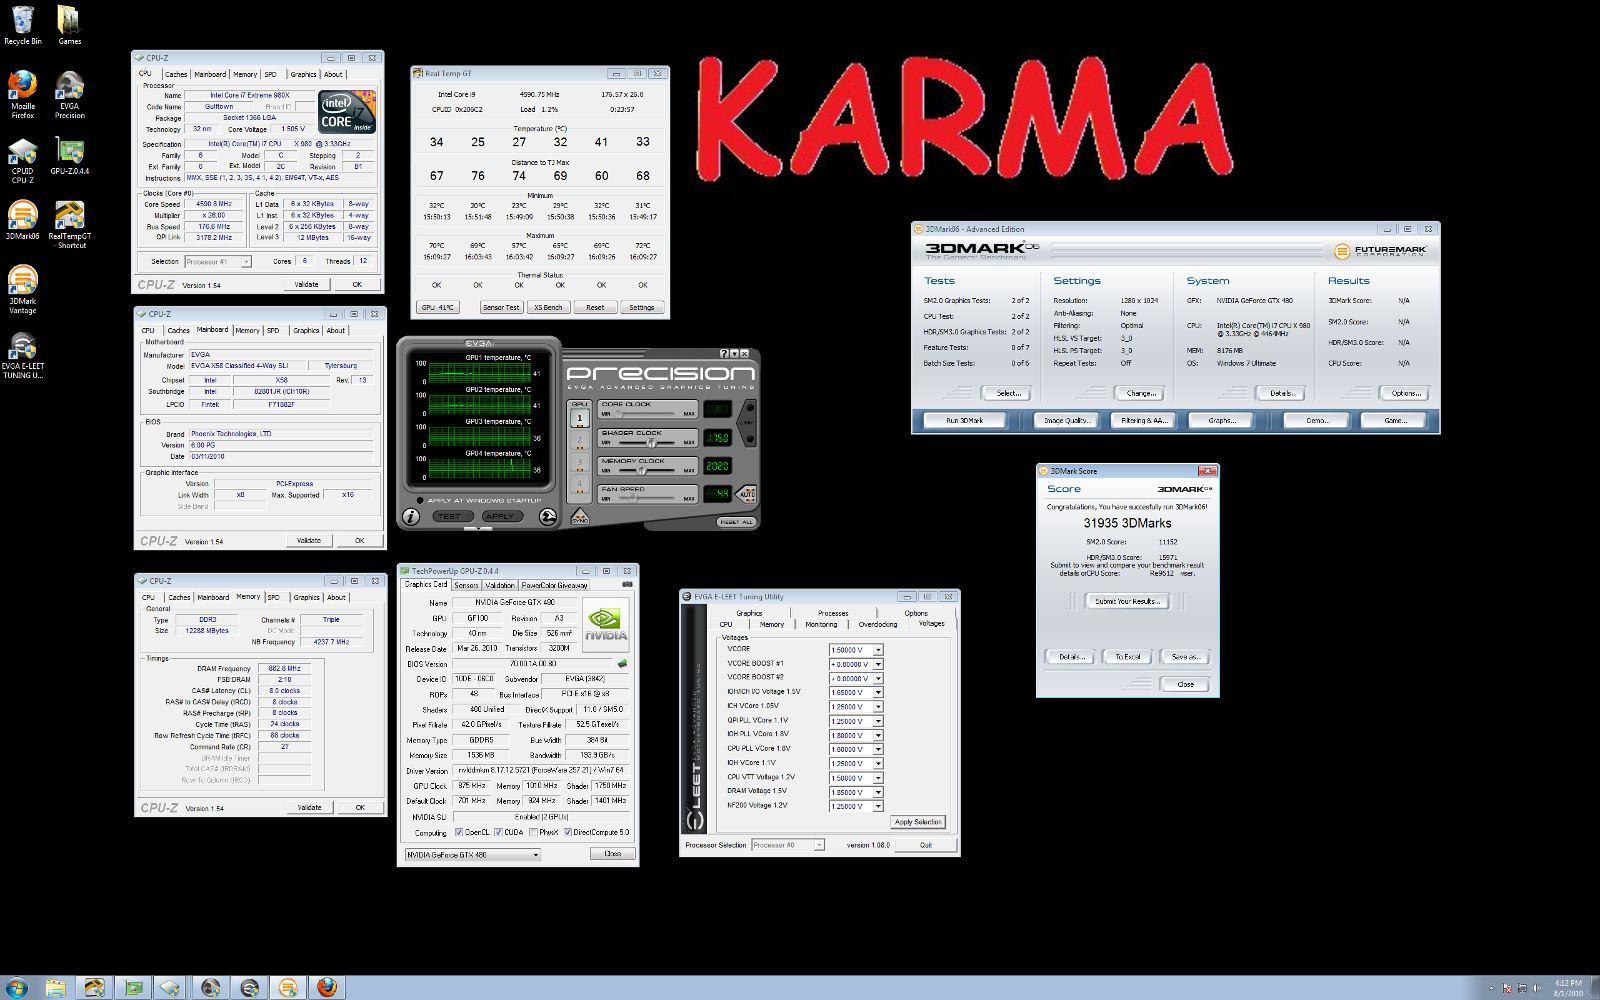Viewport: 1600px width, 1000px height.
Task: Switch to the Monitoring tab in E-LEET
Action: [x=821, y=624]
